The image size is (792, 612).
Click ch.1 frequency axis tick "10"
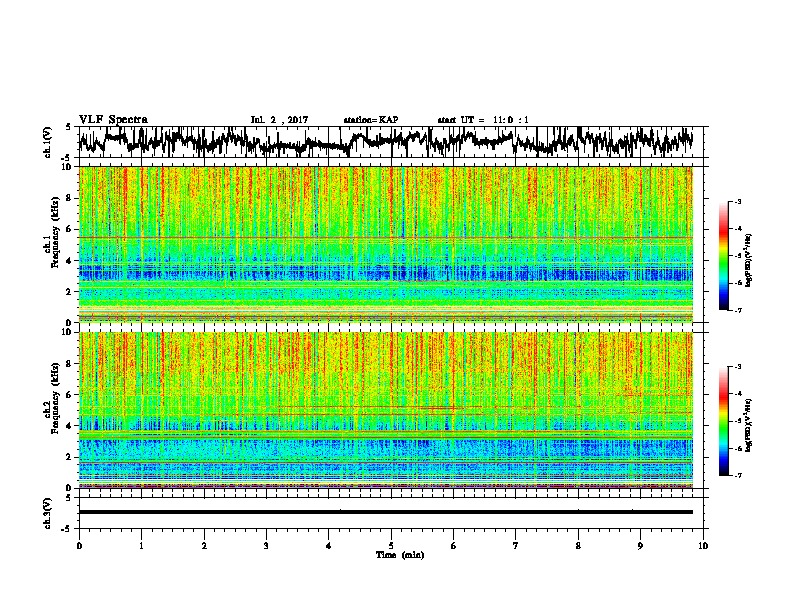[68, 167]
